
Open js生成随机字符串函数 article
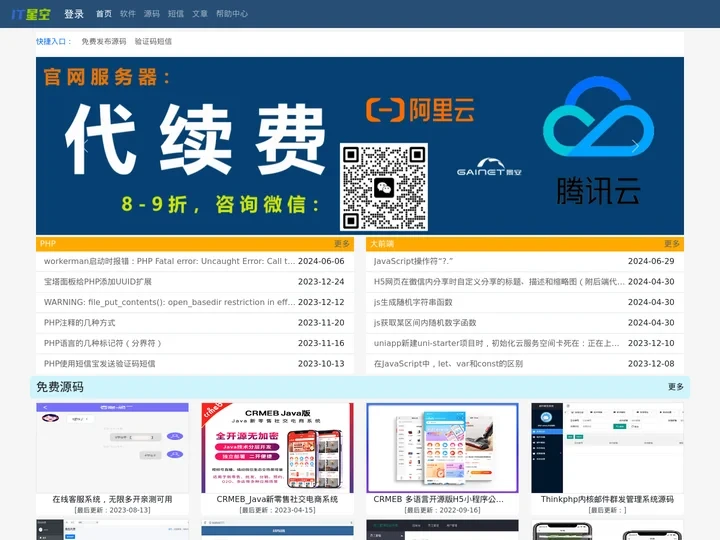[x=413, y=302]
